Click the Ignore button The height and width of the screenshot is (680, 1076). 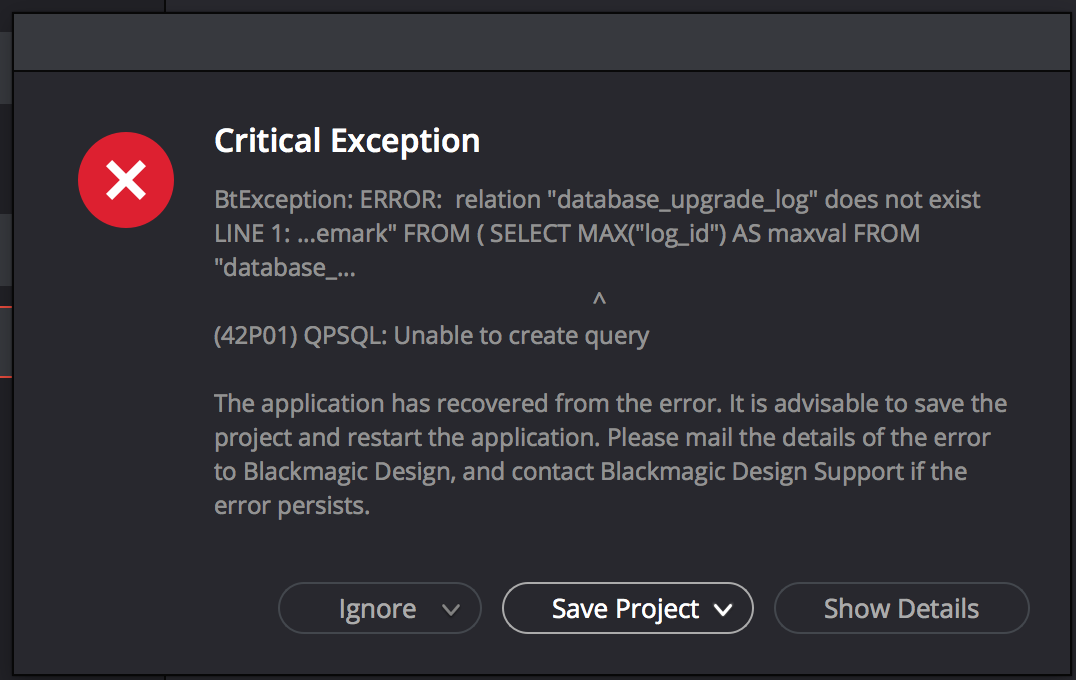pos(379,608)
